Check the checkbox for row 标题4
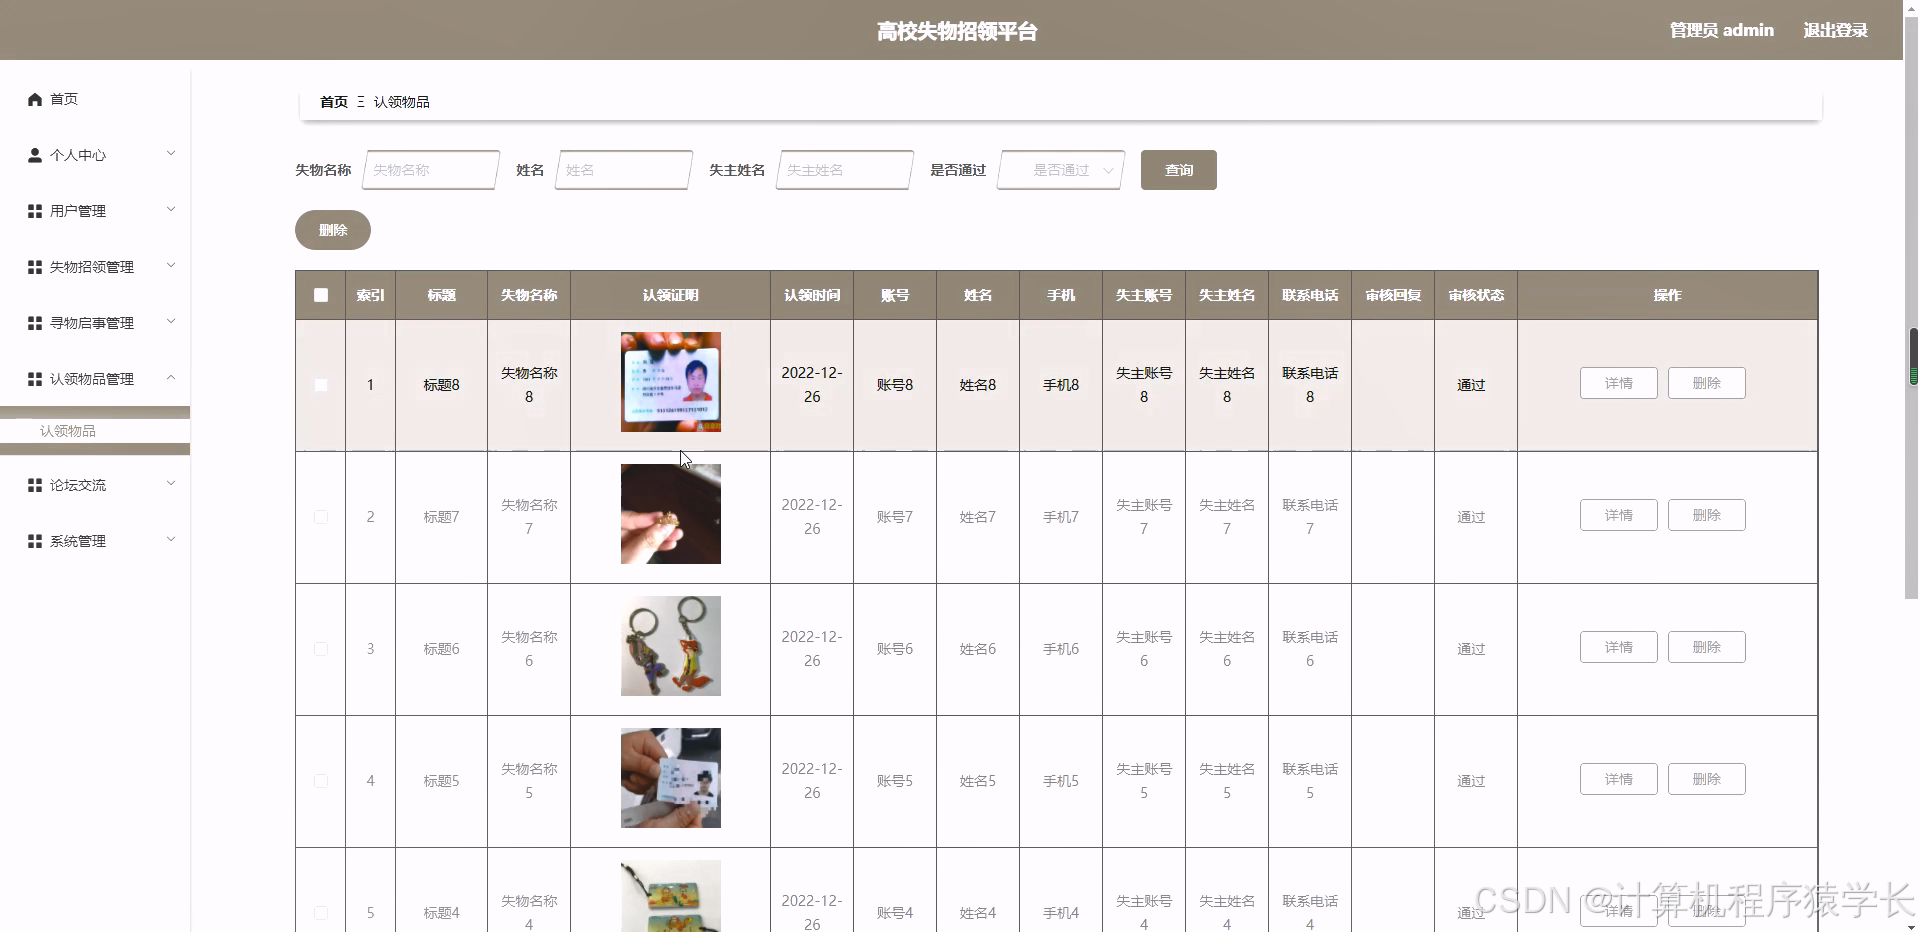Image resolution: width=1920 pixels, height=932 pixels. [x=321, y=913]
